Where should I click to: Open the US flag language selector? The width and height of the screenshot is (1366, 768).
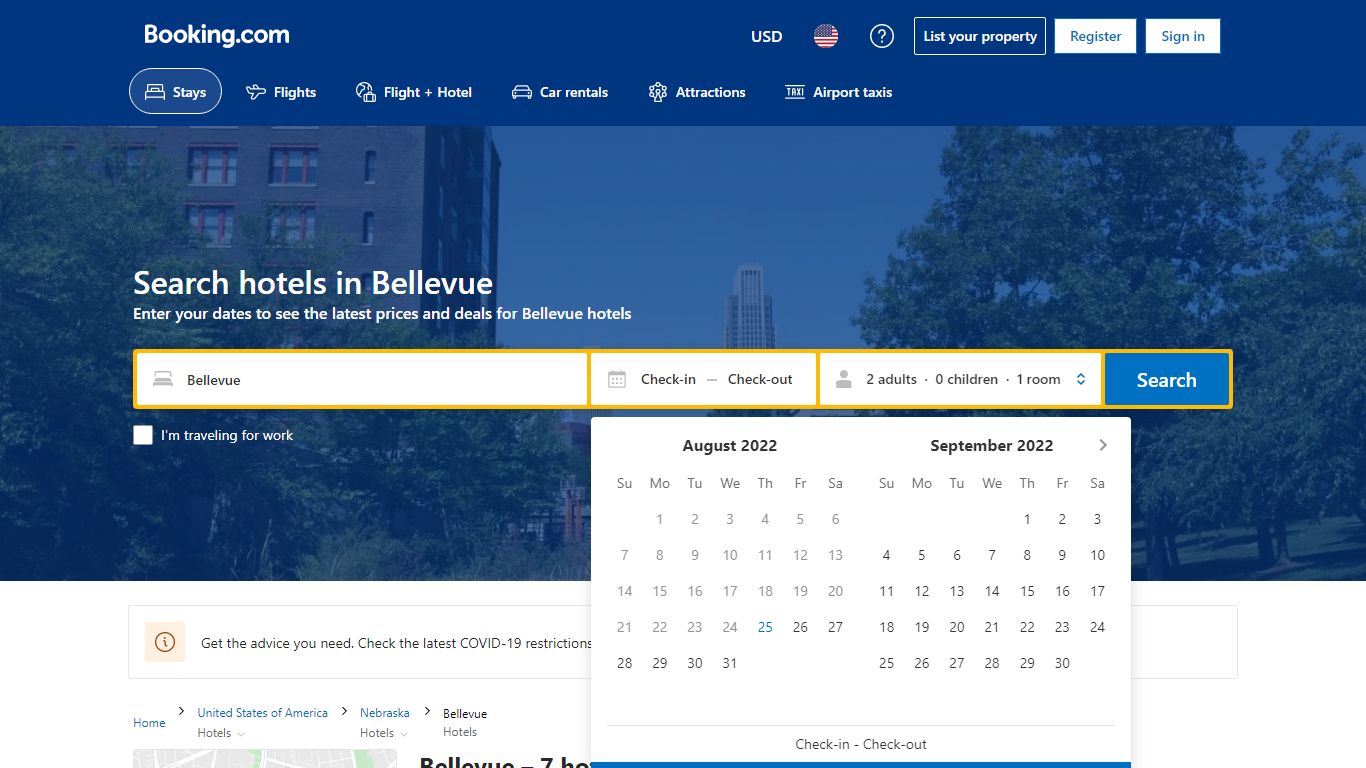pos(826,36)
